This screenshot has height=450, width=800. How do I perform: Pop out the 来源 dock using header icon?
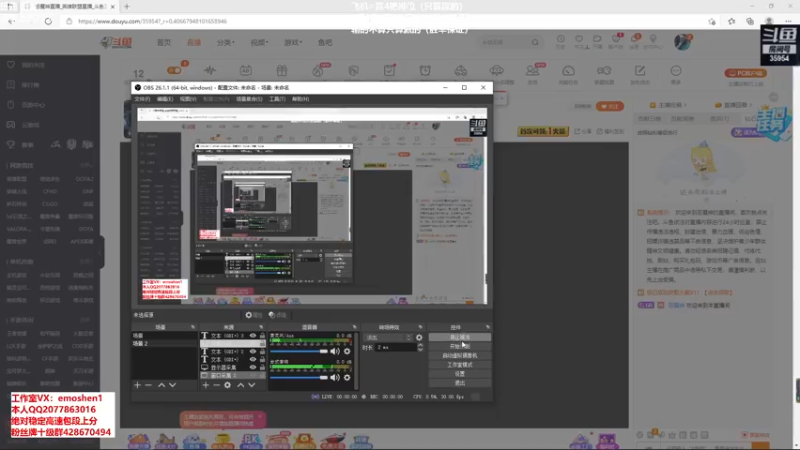click(261, 327)
